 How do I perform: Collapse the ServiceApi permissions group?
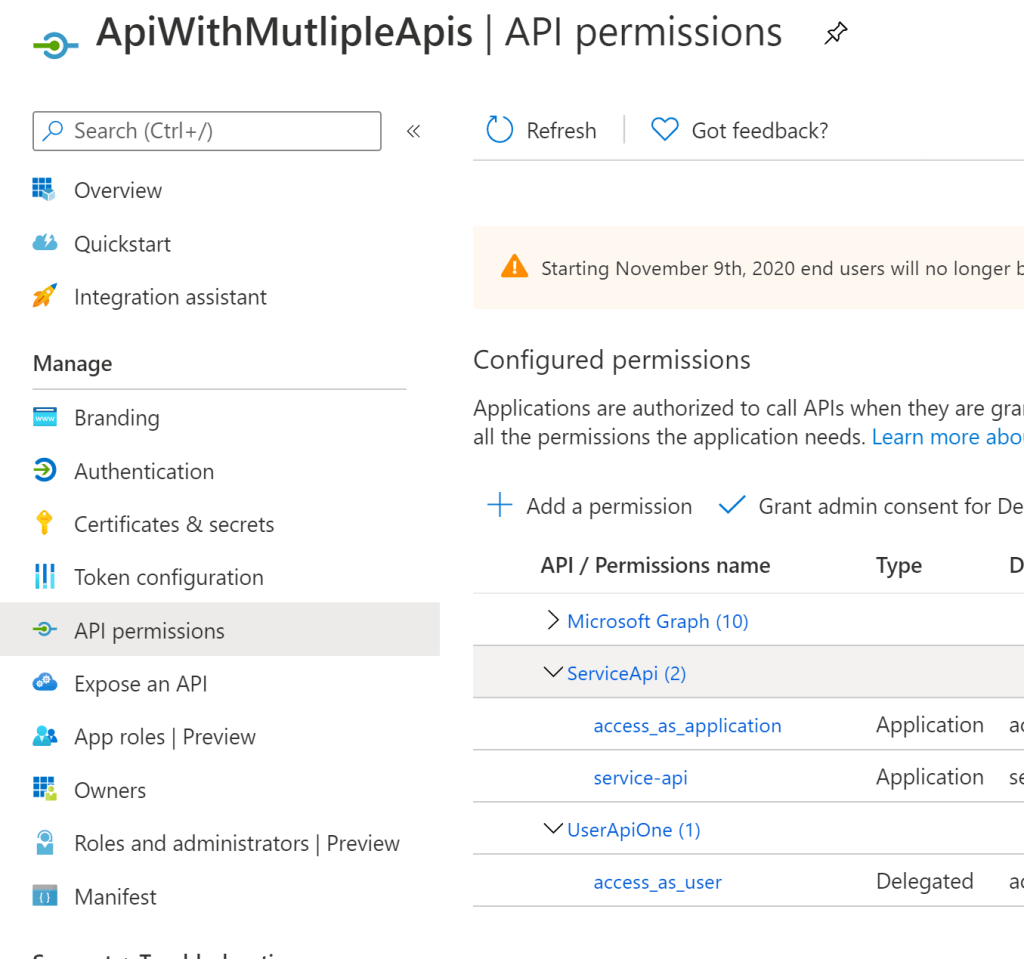click(552, 672)
